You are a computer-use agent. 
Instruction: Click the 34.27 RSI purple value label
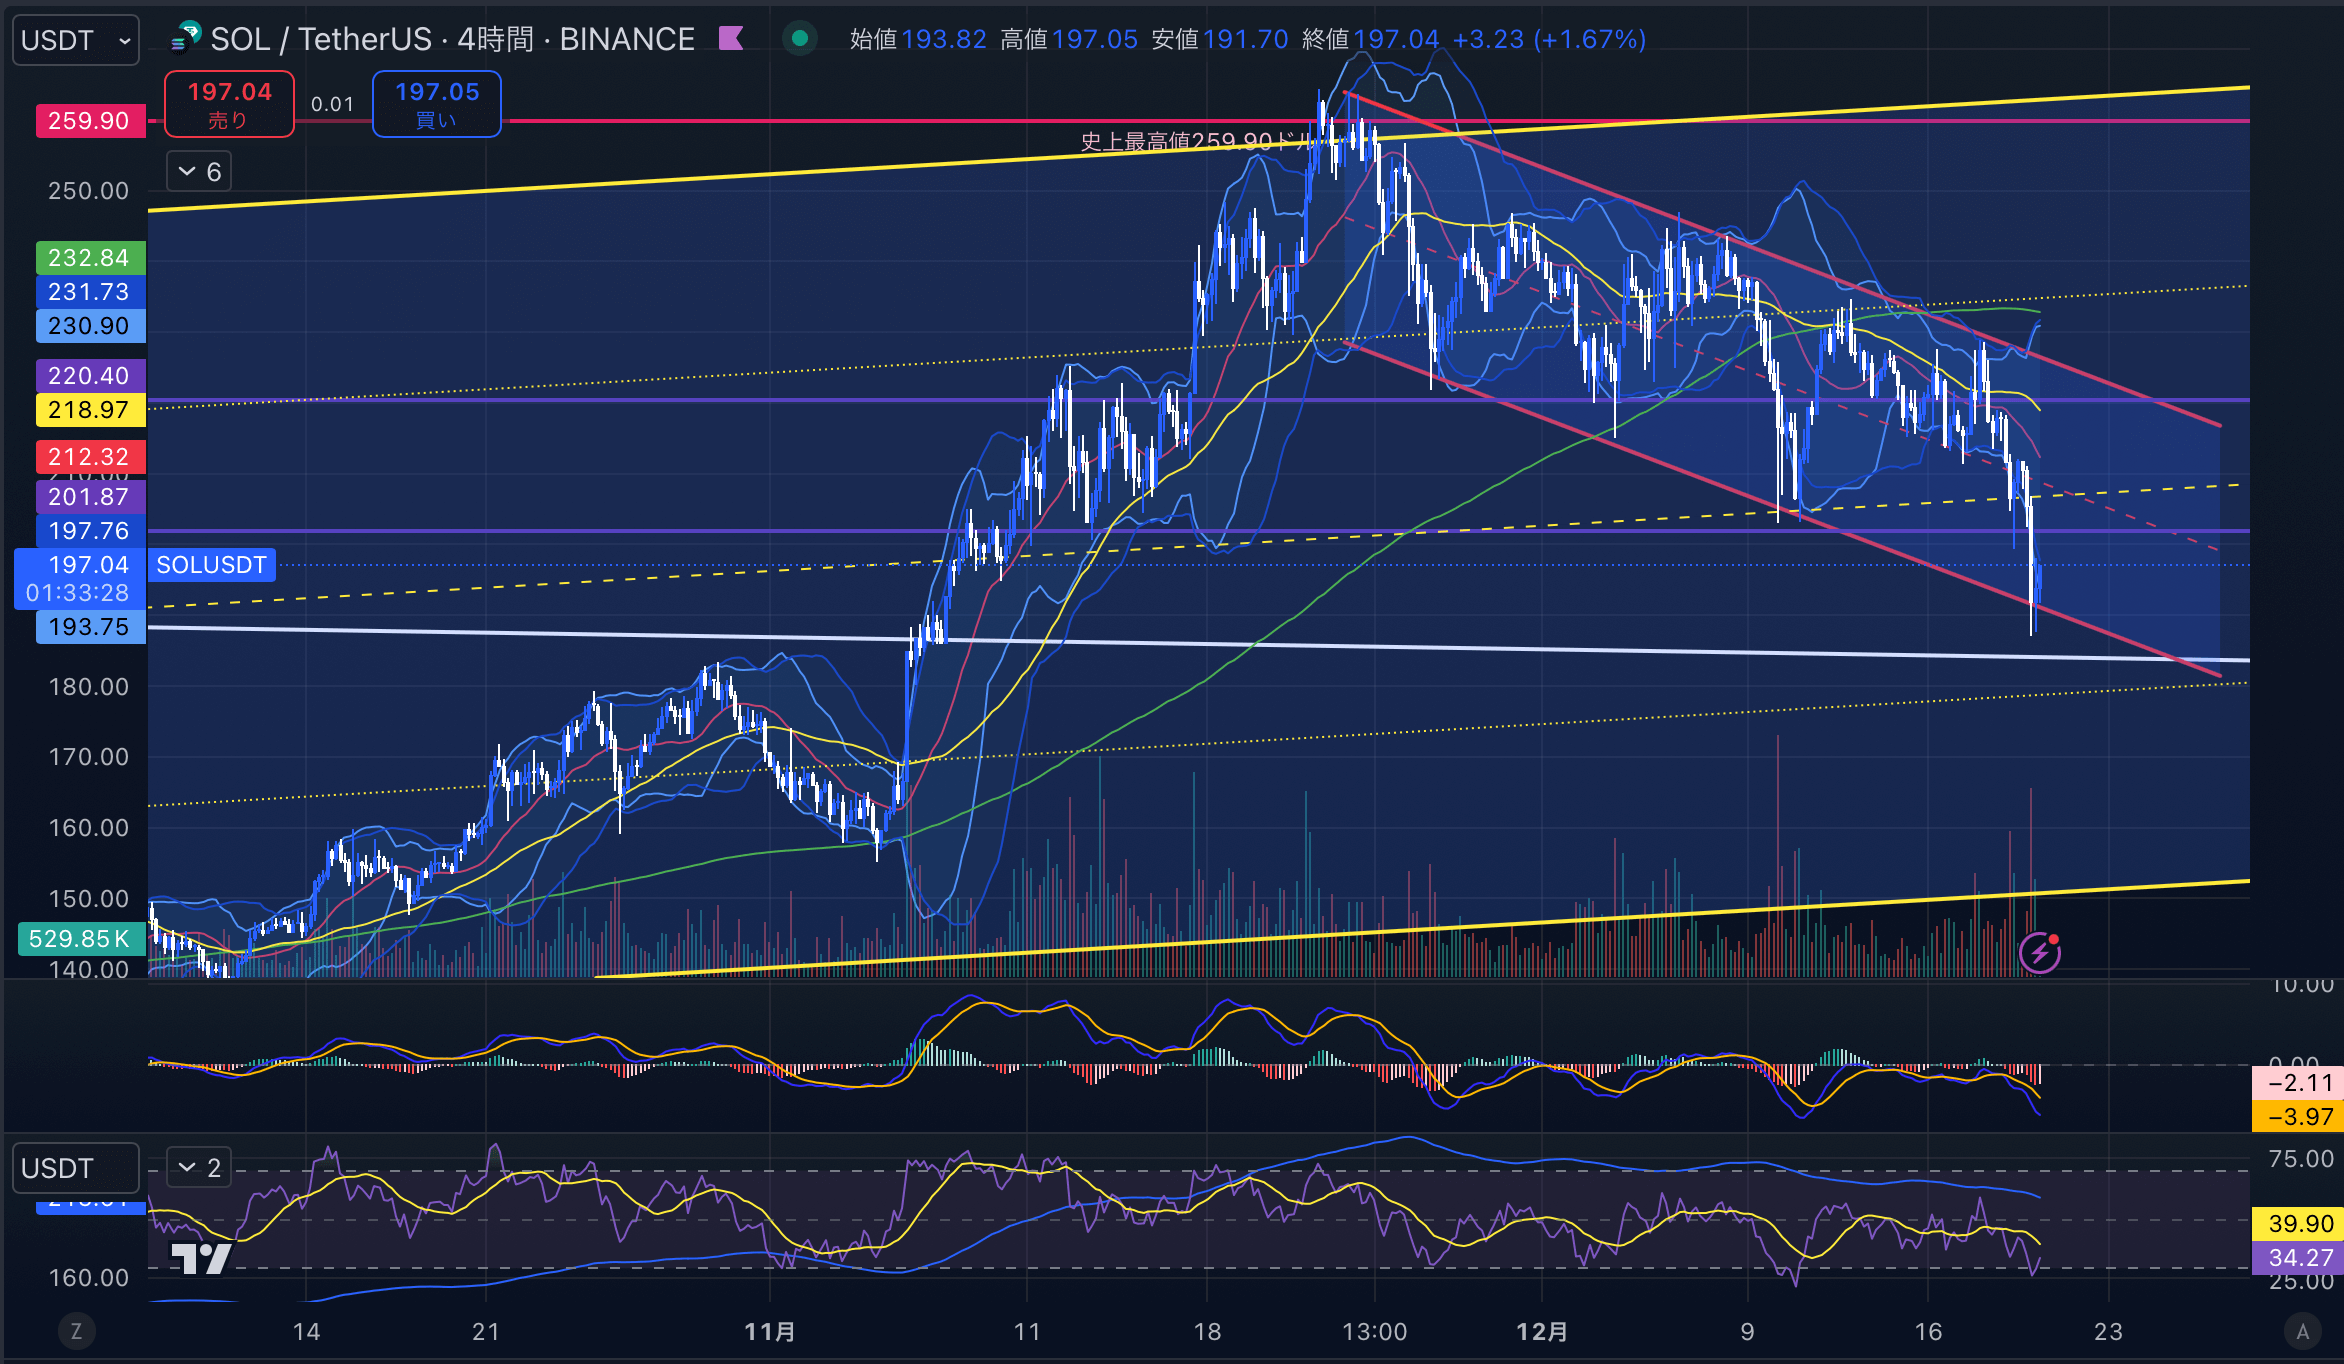click(2298, 1258)
